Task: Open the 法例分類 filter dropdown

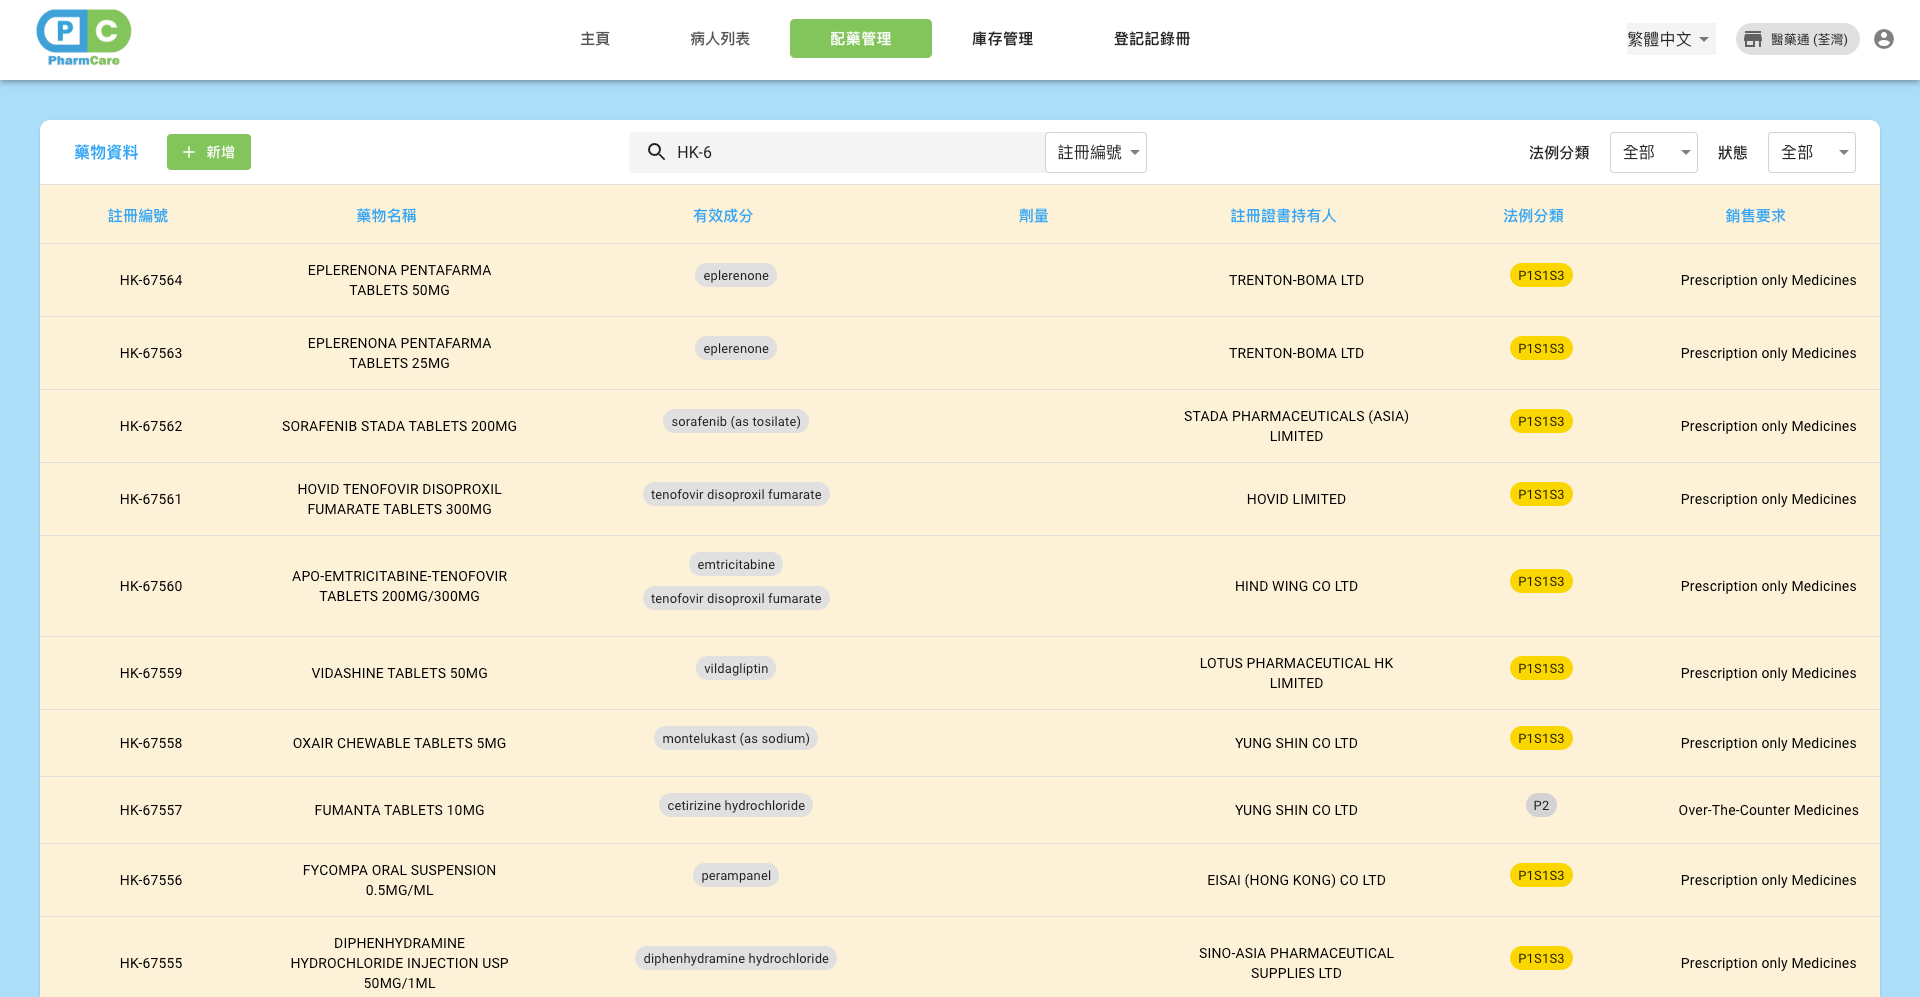Action: [x=1654, y=152]
